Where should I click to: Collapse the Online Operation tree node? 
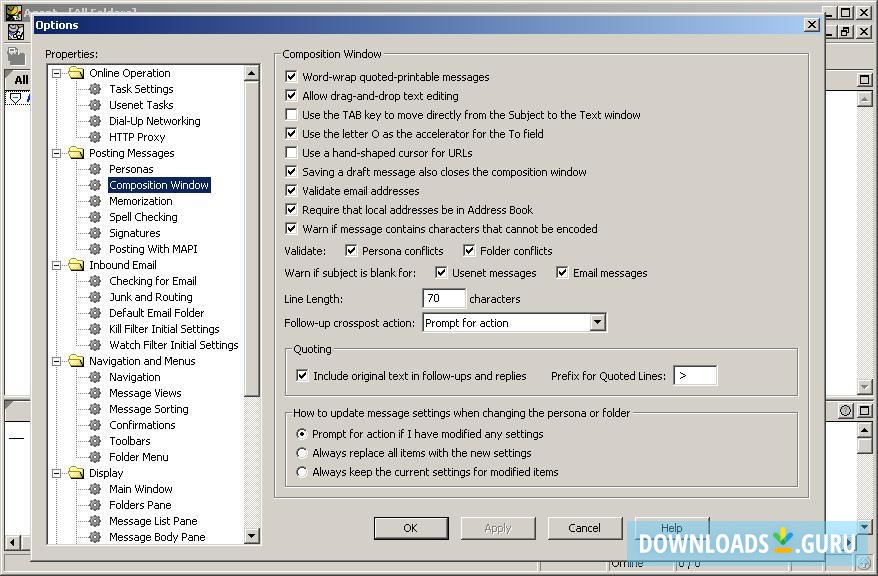pyautogui.click(x=57, y=73)
